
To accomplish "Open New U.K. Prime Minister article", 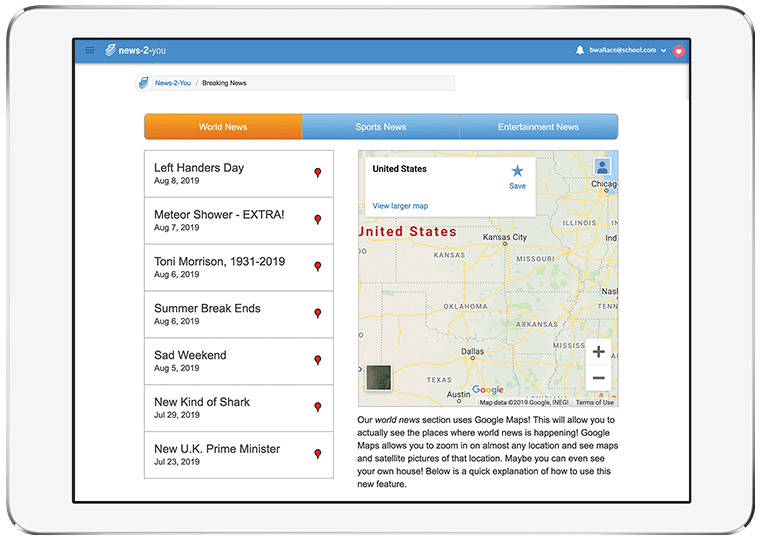I will pyautogui.click(x=239, y=455).
